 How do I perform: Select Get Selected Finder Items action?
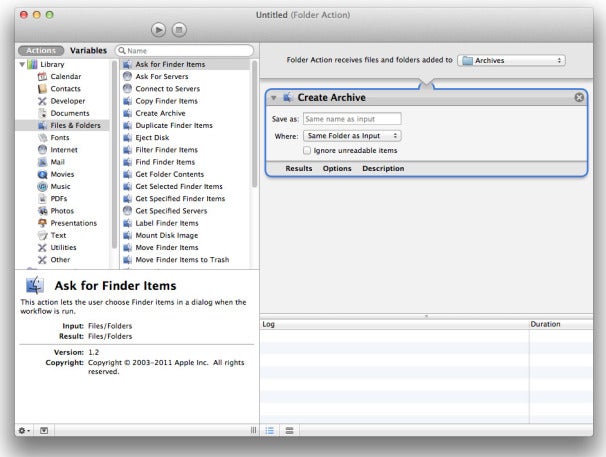click(185, 186)
